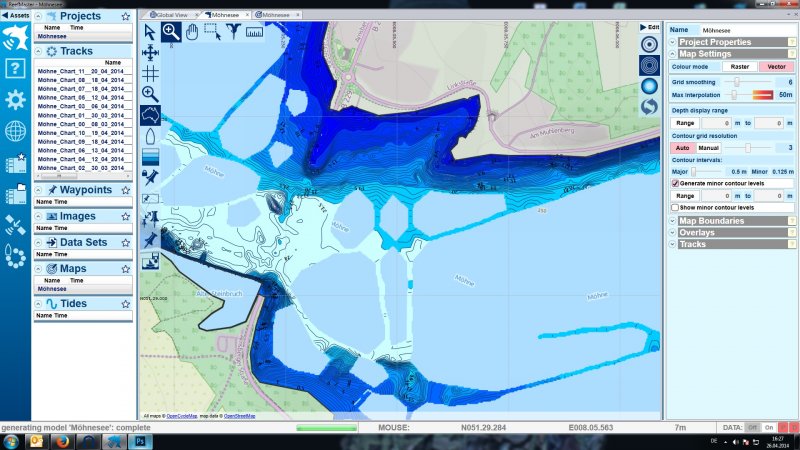Select the arrow pointer tool
The image size is (800, 450).
150,32
